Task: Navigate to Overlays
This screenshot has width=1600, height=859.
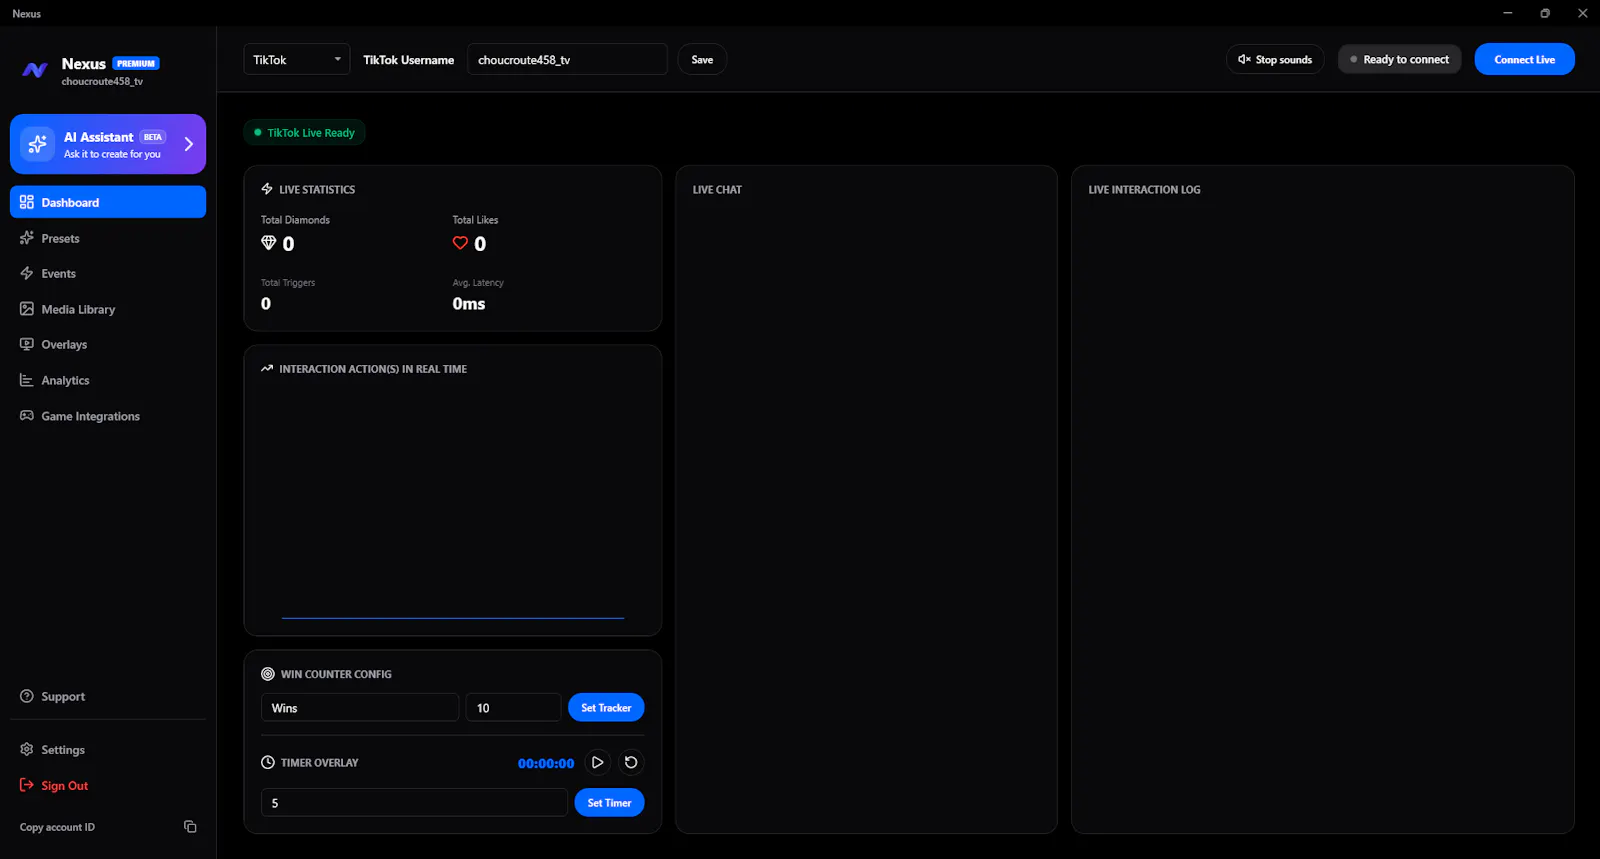Action: [x=108, y=345]
